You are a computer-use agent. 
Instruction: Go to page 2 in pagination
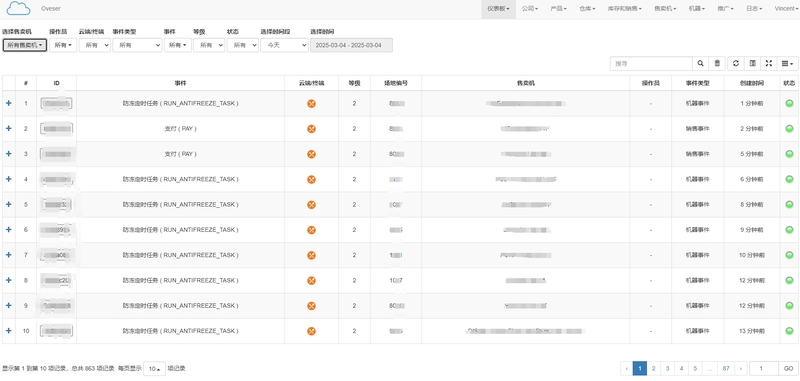(x=654, y=368)
